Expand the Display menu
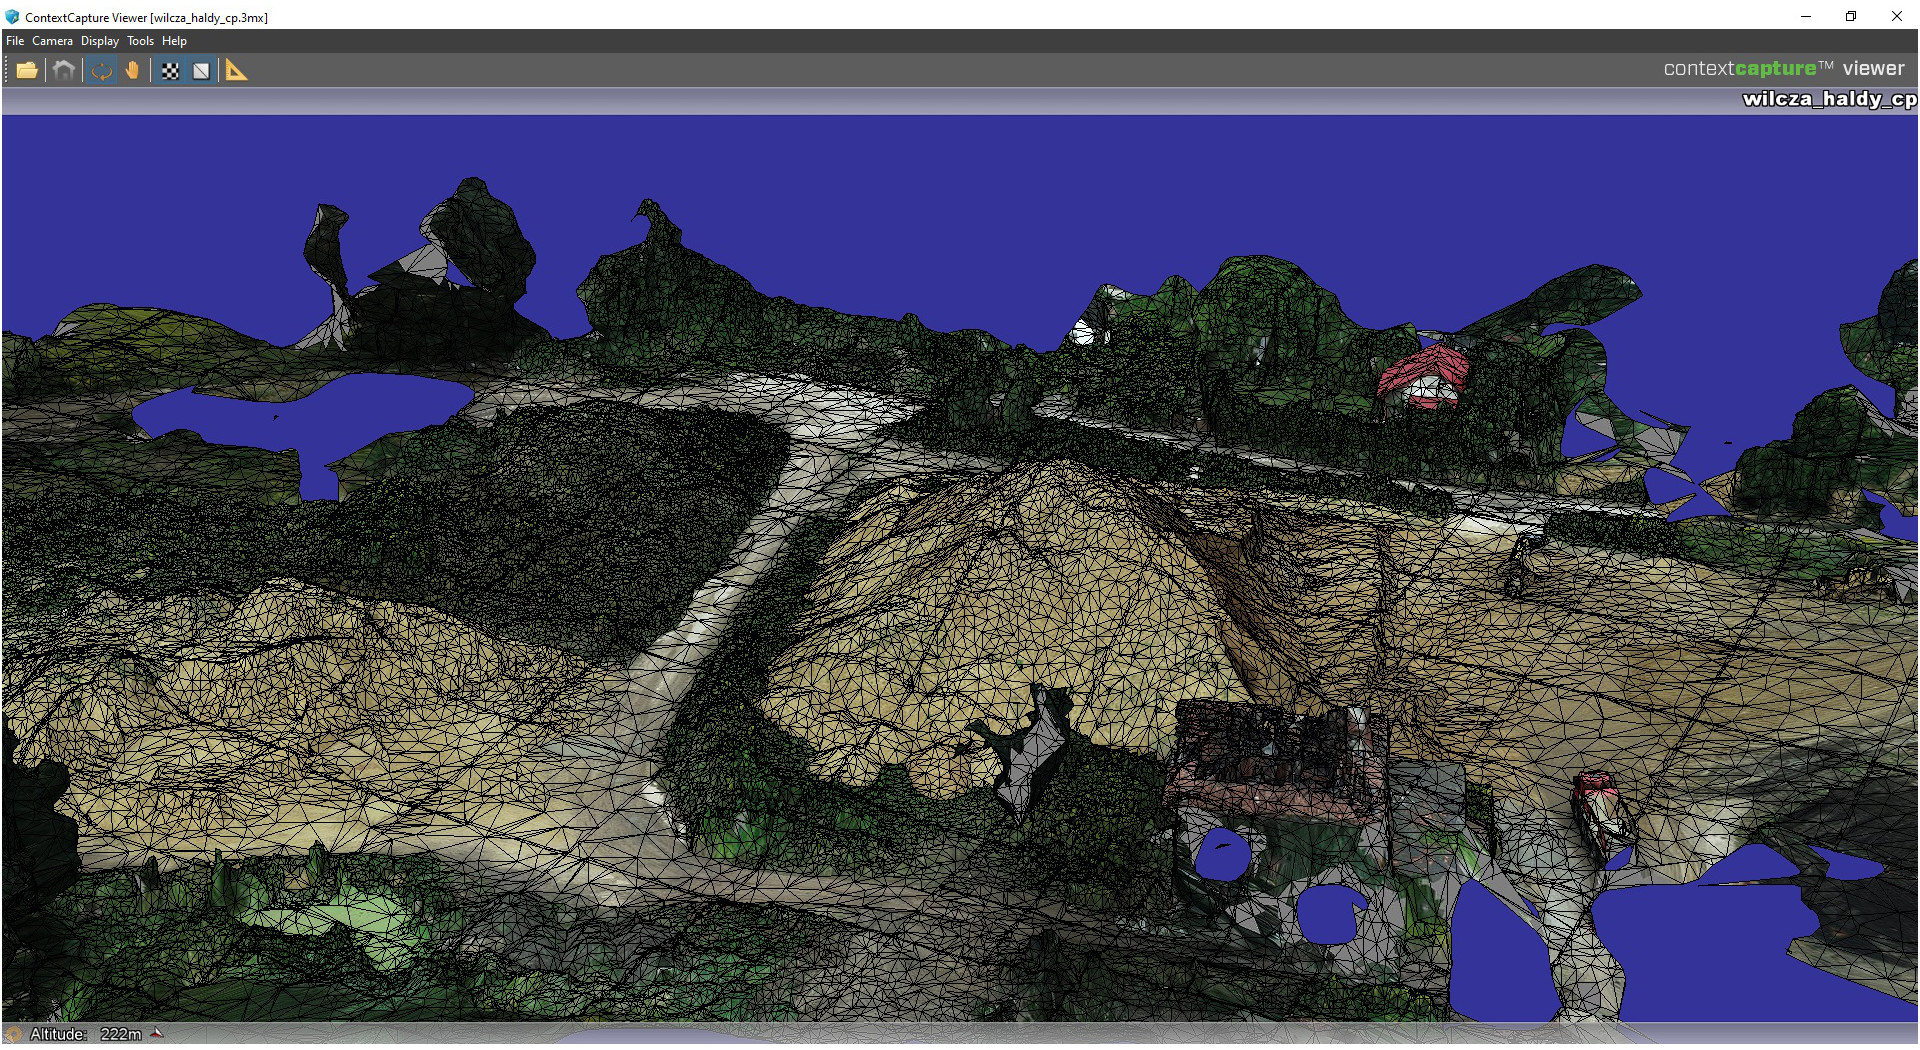The width and height of the screenshot is (1920, 1050). click(x=99, y=41)
